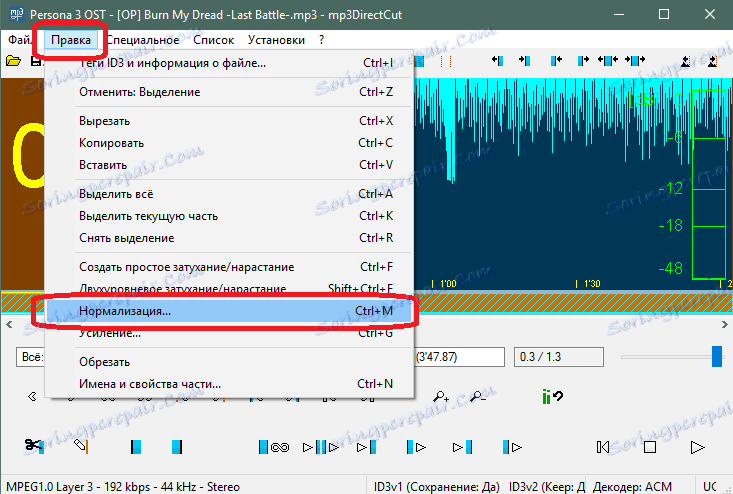Screen dimensions: 733x494
Task: Click the green bars undo-style icon
Action: click(552, 397)
